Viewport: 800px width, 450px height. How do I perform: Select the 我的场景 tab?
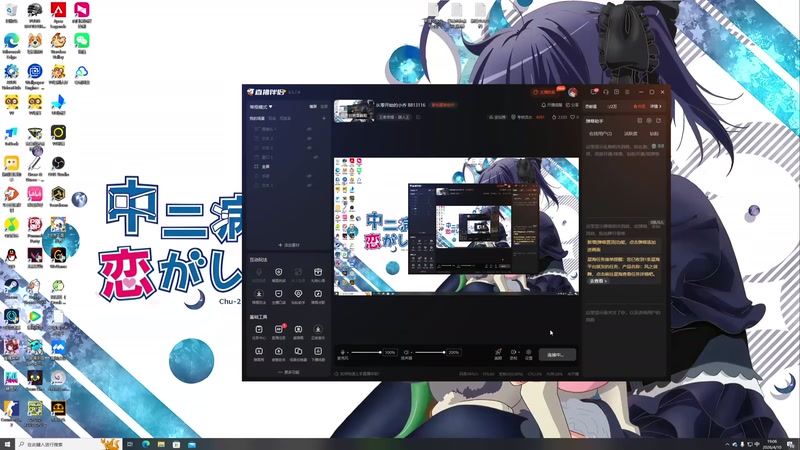[257, 118]
